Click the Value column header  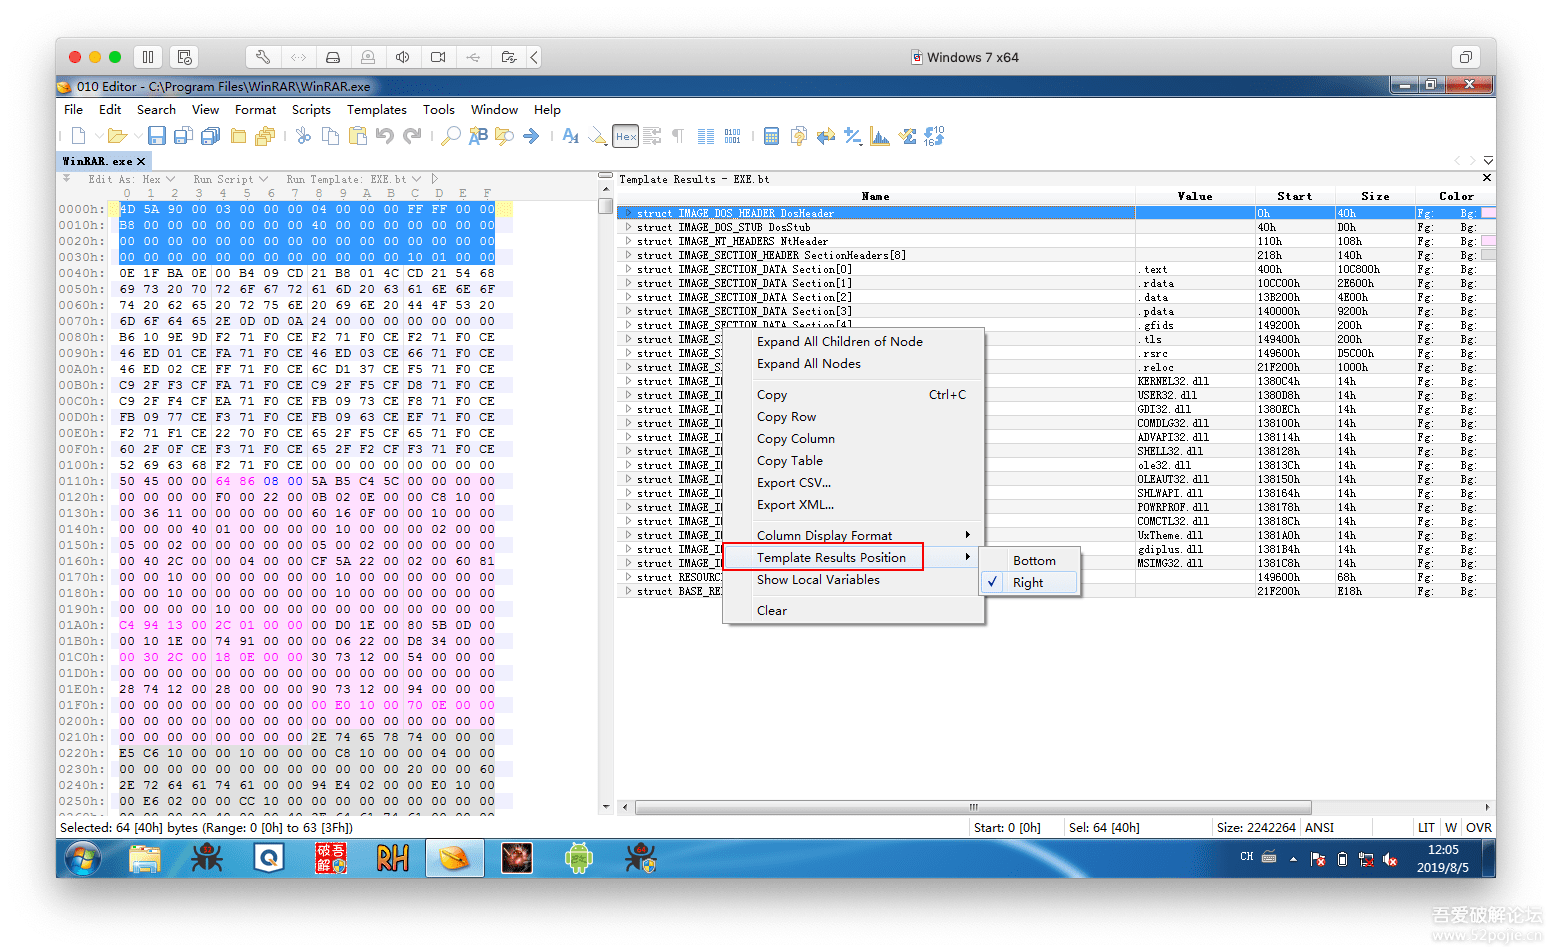tap(1195, 196)
